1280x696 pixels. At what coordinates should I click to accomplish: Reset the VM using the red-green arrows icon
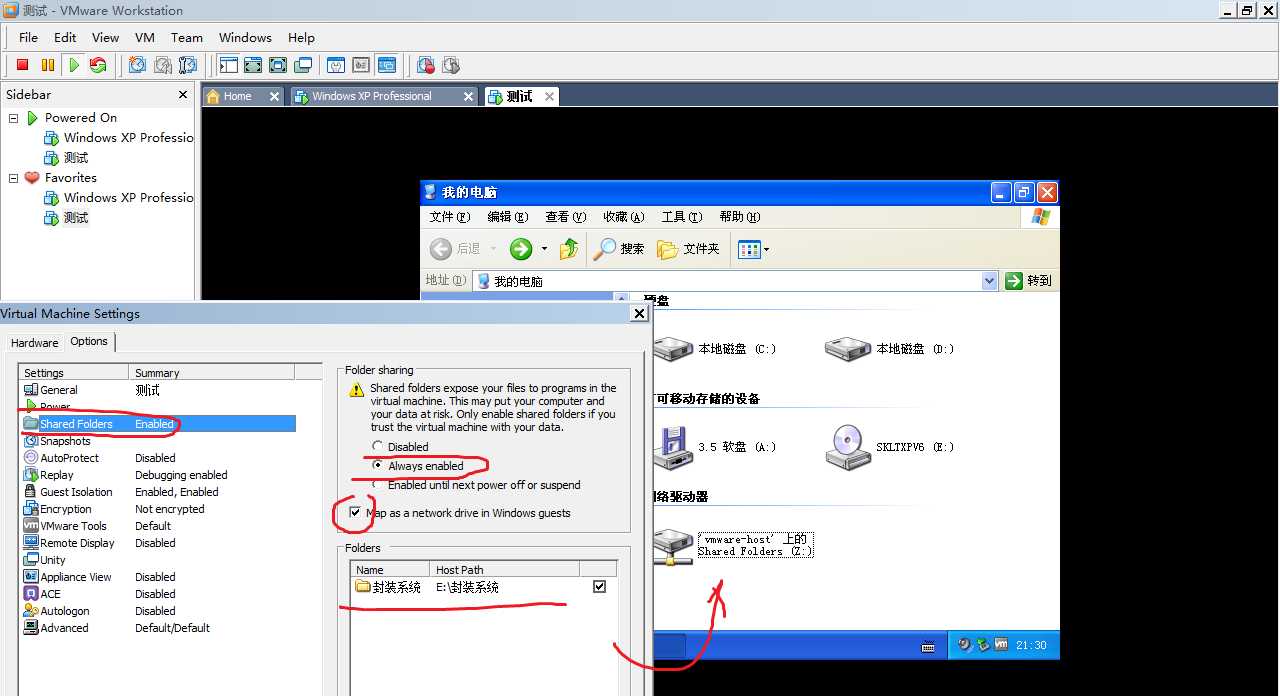[98, 65]
